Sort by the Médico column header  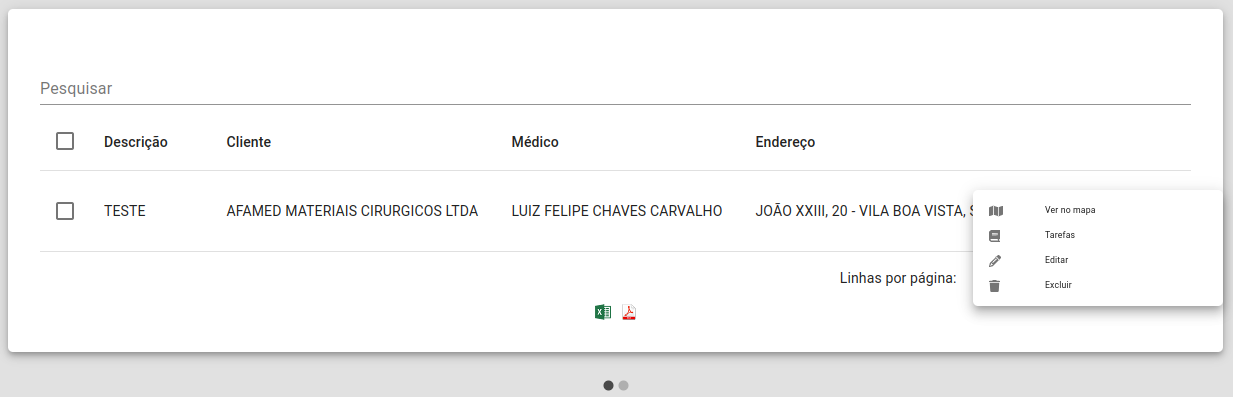pyautogui.click(x=535, y=142)
